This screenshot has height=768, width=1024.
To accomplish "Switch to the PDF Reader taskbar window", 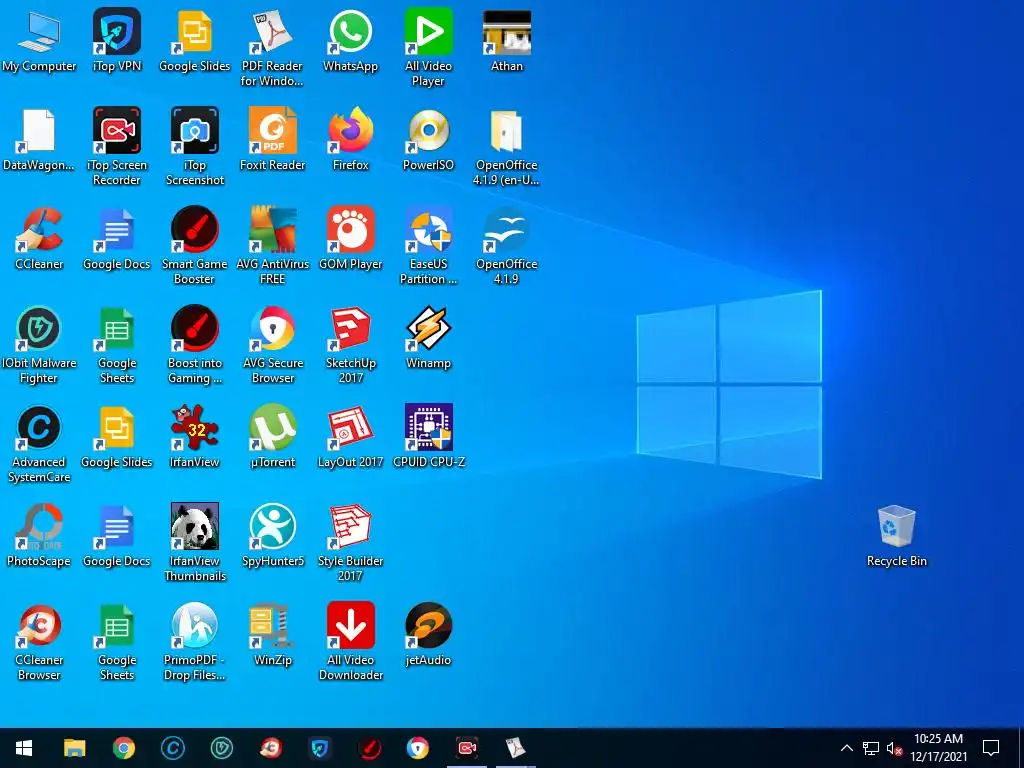I will click(516, 748).
